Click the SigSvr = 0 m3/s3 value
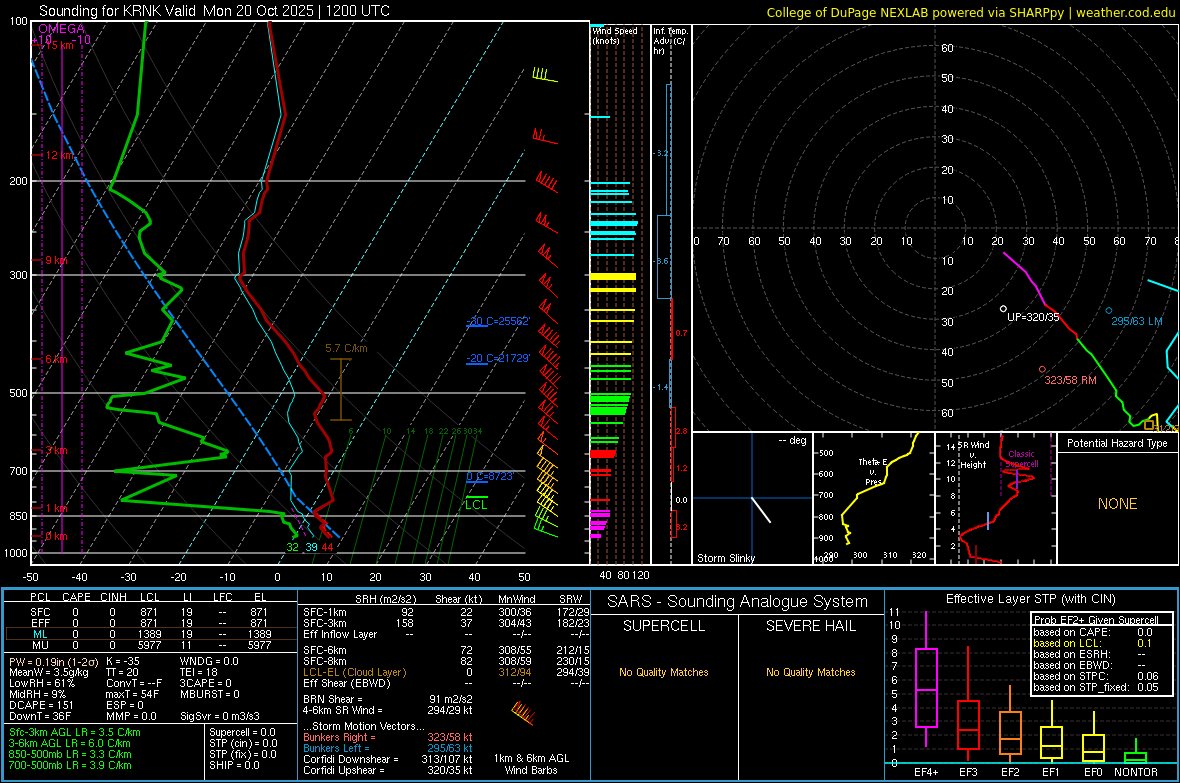 pyautogui.click(x=220, y=716)
